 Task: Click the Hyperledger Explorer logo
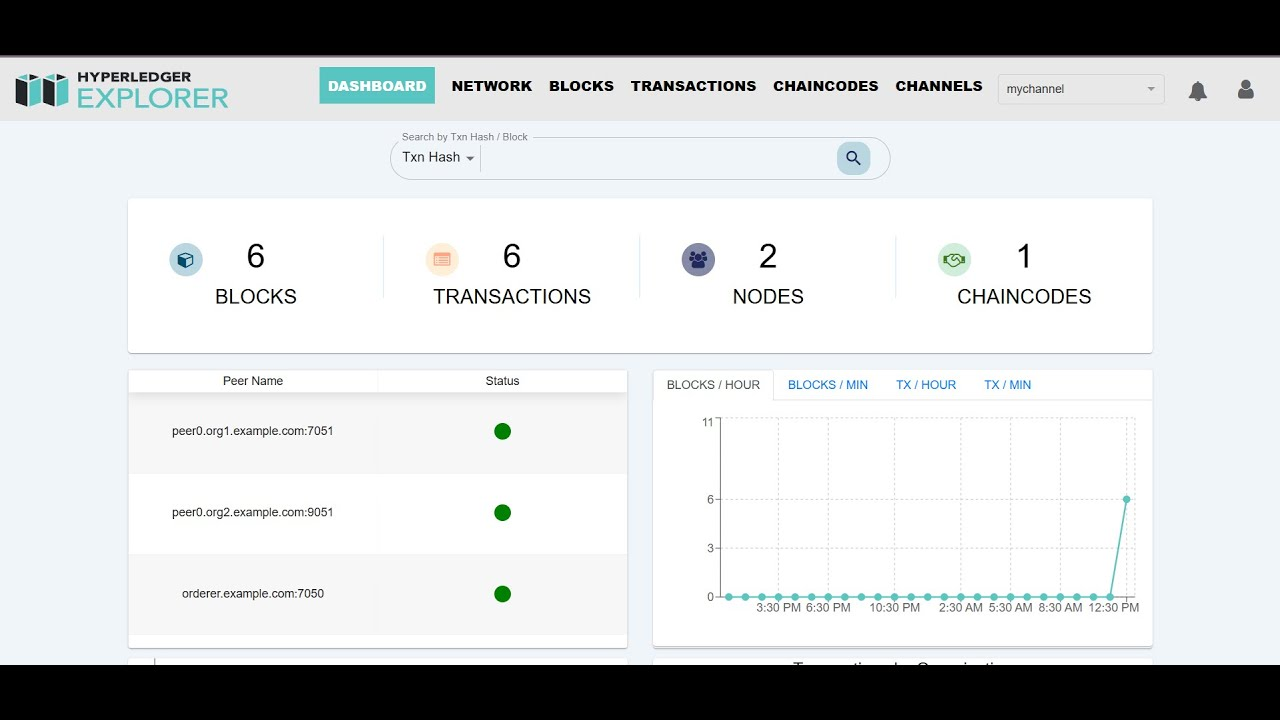coord(122,90)
